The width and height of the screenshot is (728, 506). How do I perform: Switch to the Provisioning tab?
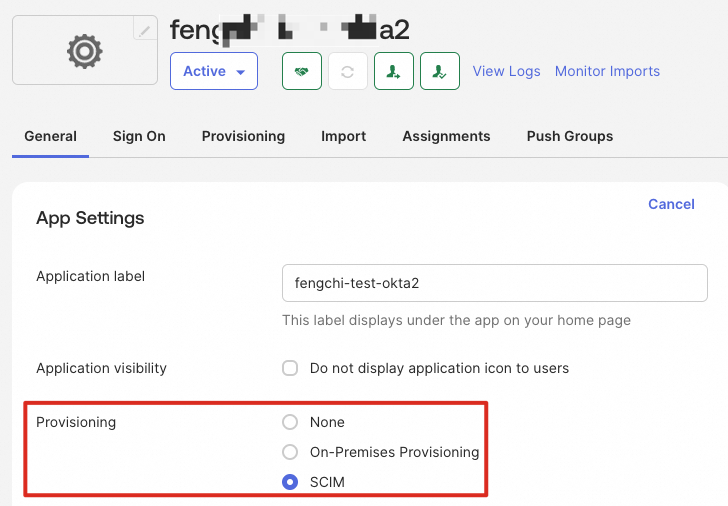[x=243, y=136]
